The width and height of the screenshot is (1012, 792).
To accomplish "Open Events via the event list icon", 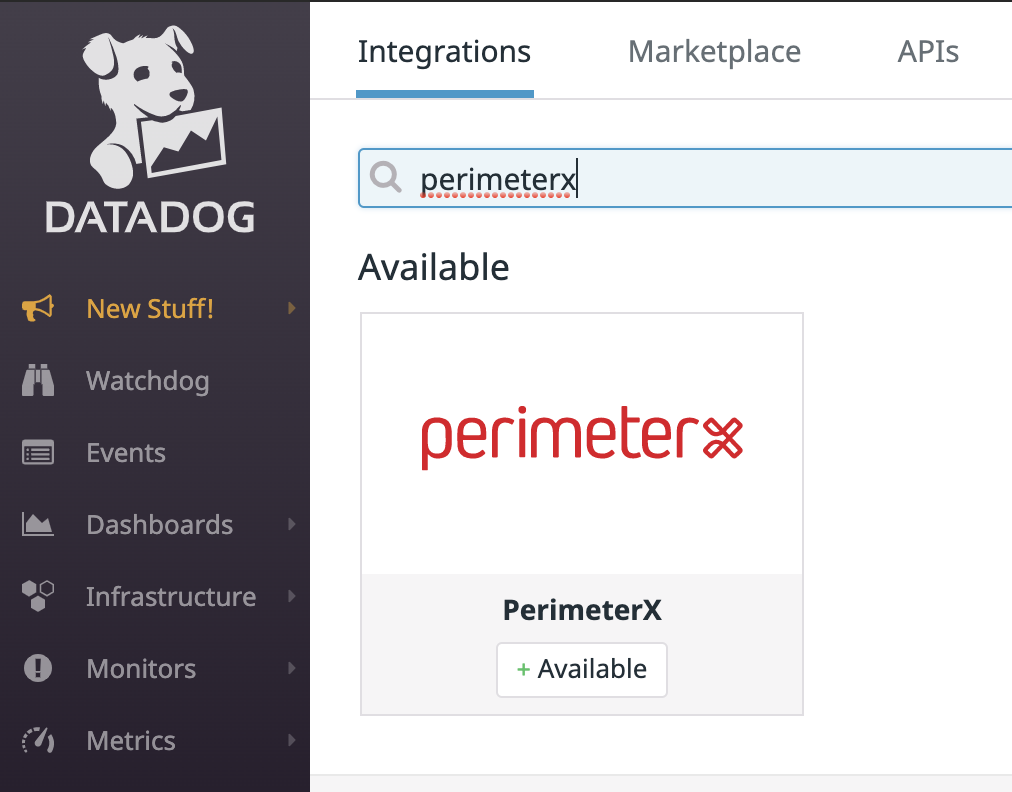I will click(x=38, y=452).
